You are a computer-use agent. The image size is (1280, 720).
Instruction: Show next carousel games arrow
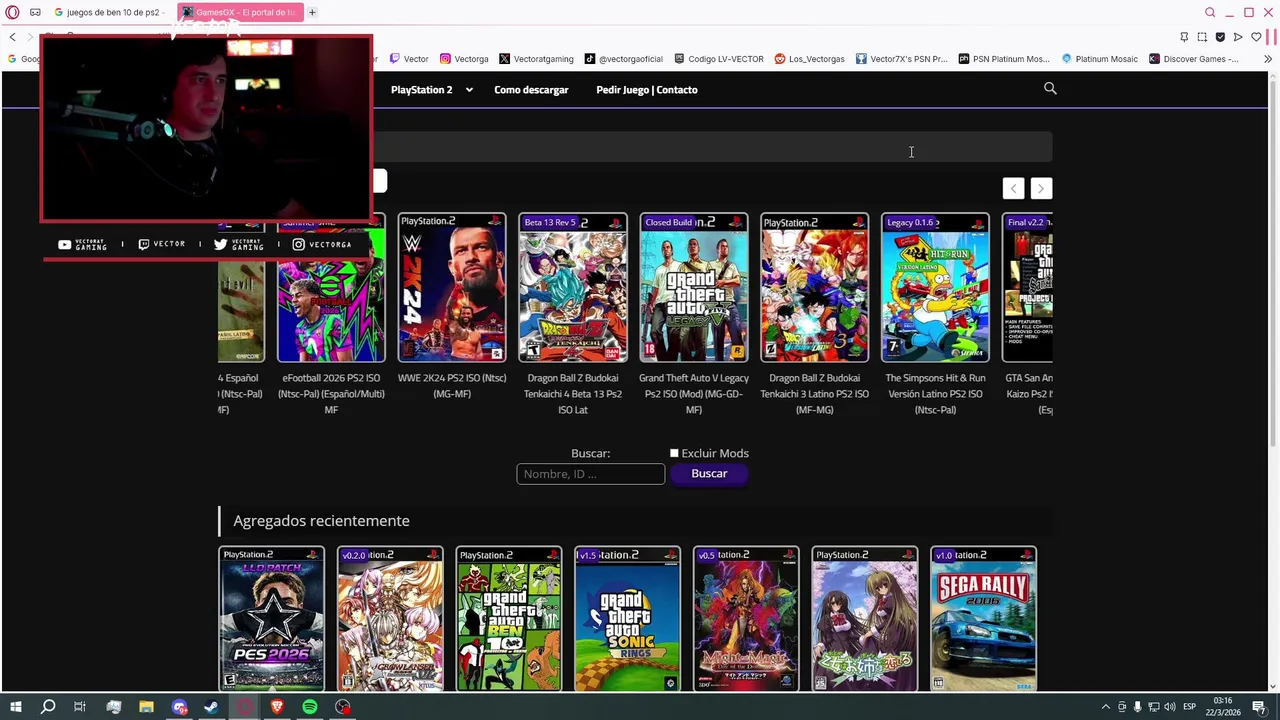click(x=1041, y=188)
